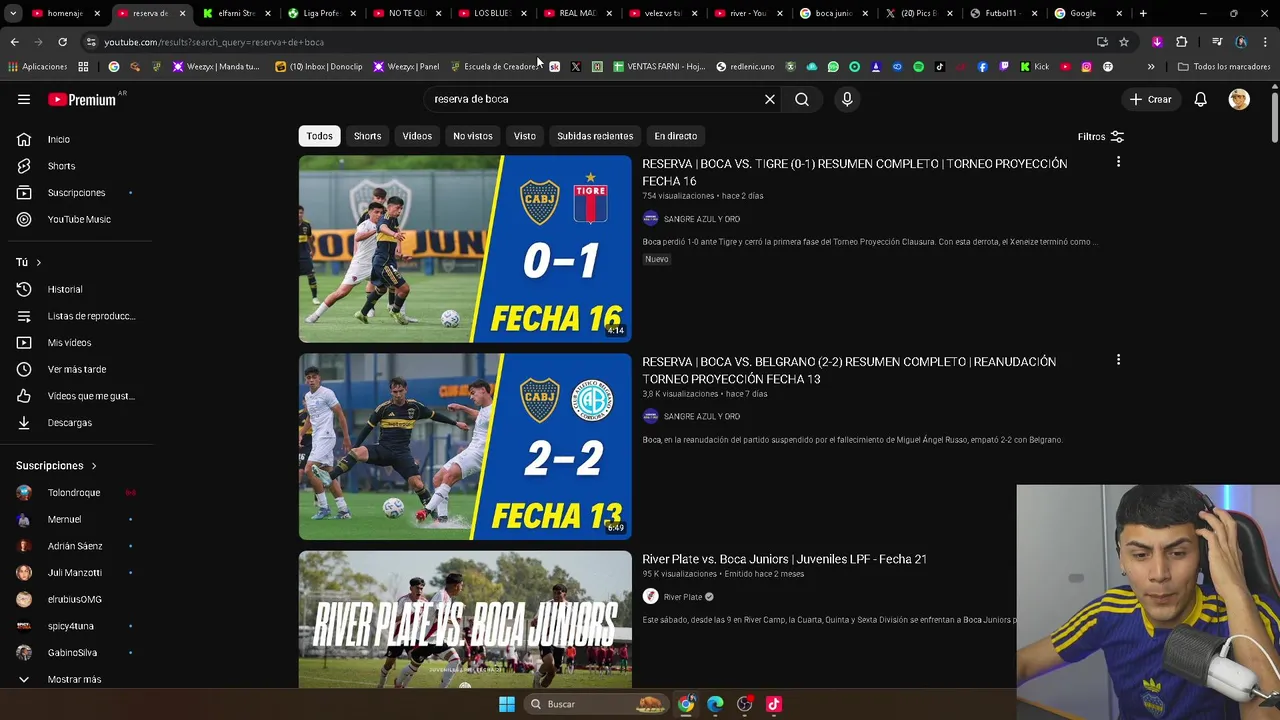
Task: Open the Boca vs. Belgrano 2-2 thumbnail
Action: pos(465,447)
